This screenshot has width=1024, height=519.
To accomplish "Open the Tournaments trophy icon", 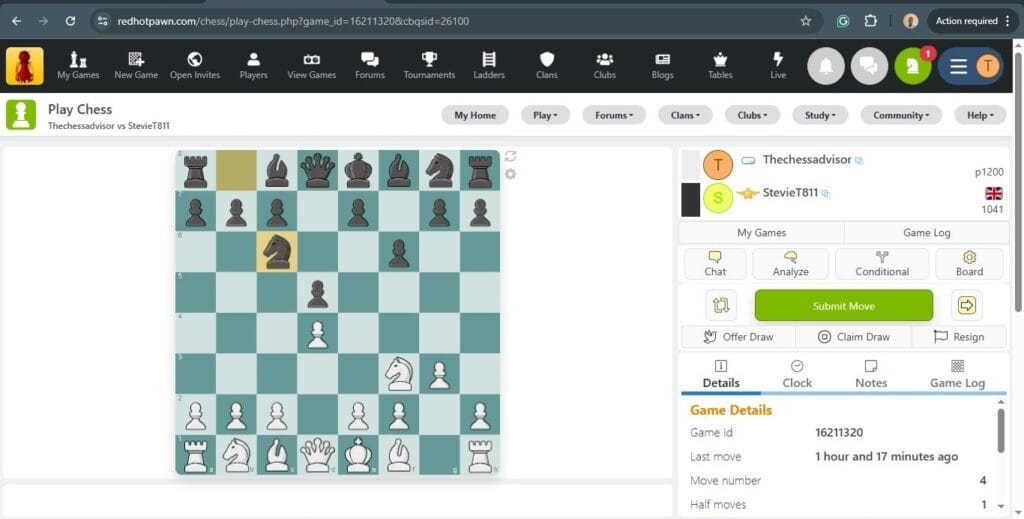I will pos(429,66).
